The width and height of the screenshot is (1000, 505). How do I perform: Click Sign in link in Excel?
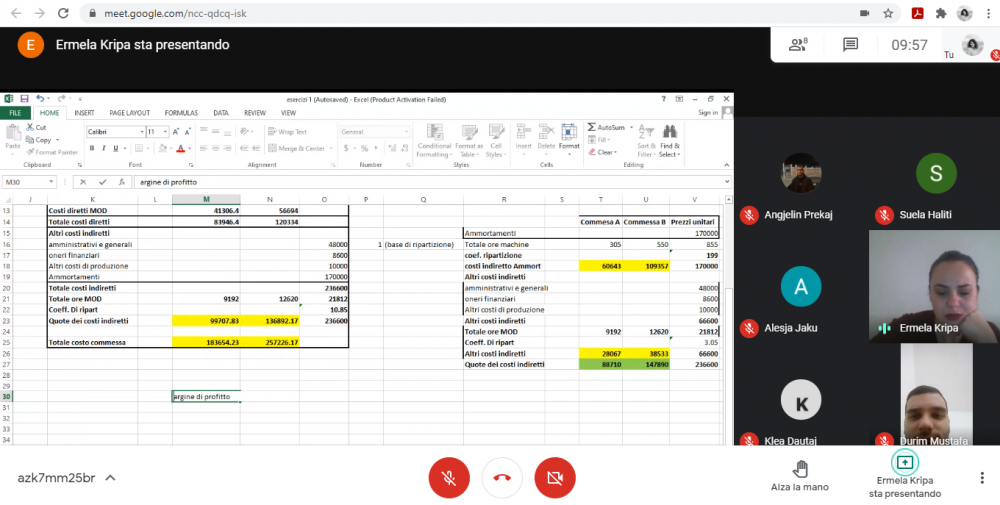707,113
